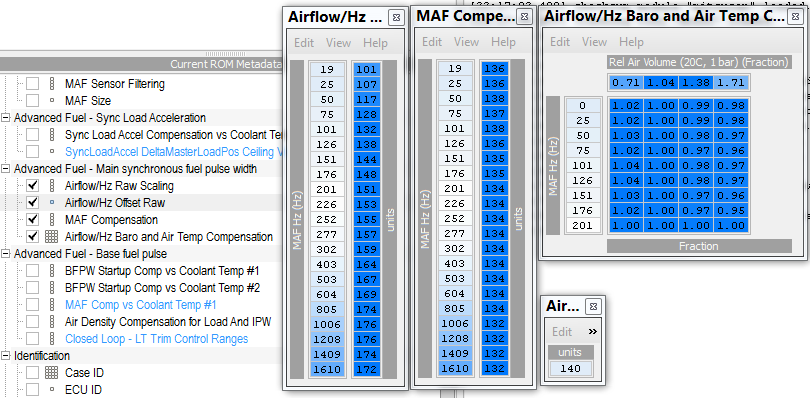Uncheck Airflow/Hz Baro and Air Temp Compensation checkbox

(33, 237)
